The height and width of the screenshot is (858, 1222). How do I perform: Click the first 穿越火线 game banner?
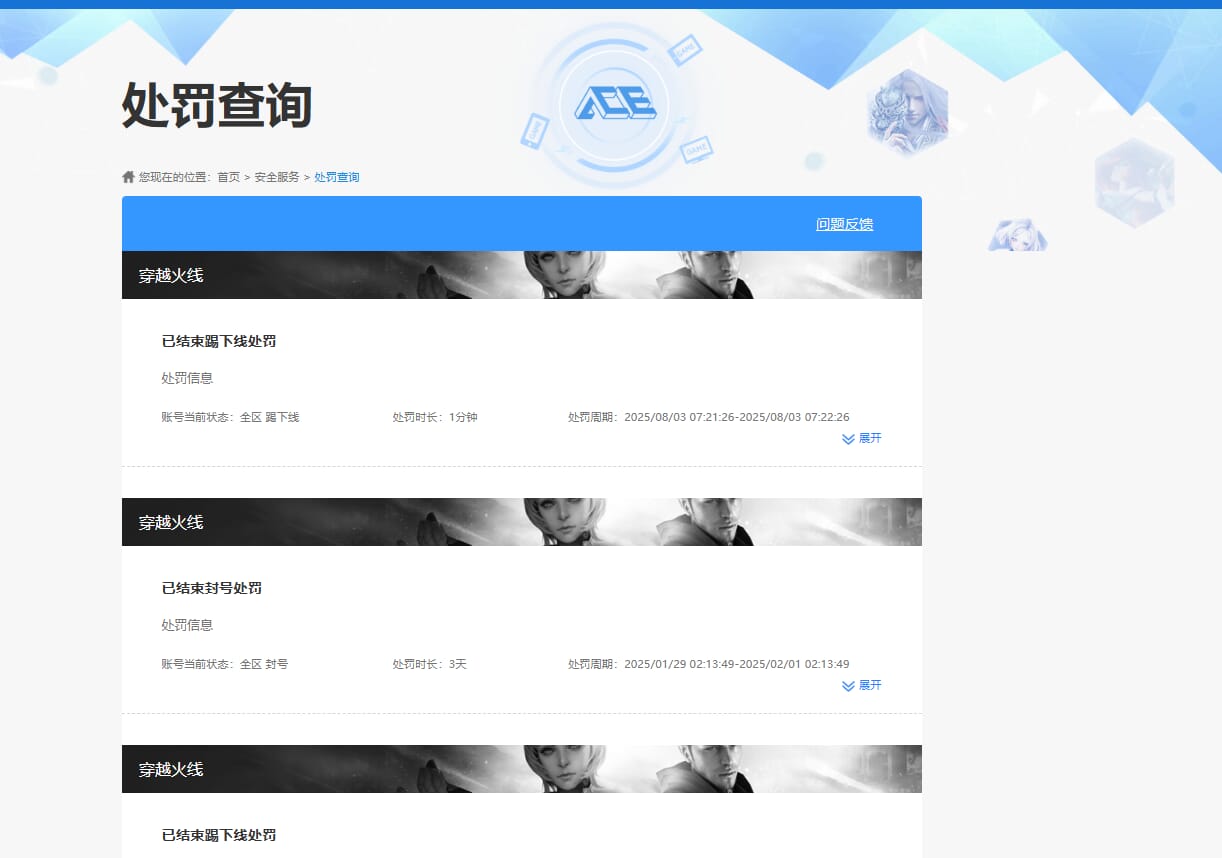click(x=522, y=275)
